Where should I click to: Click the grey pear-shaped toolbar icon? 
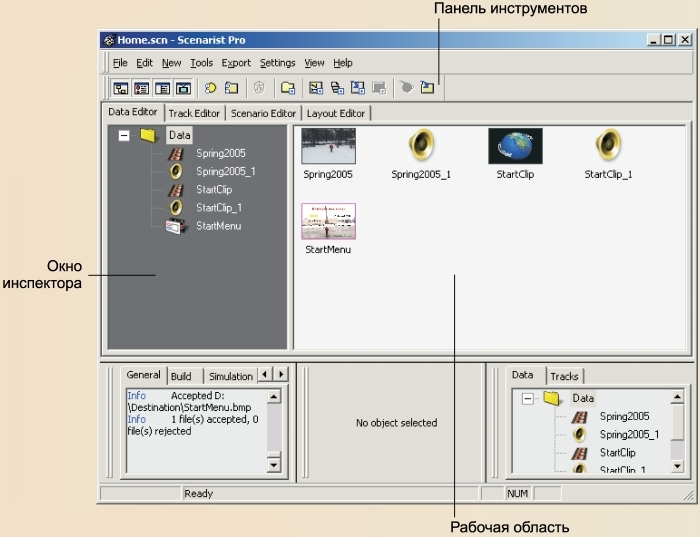click(406, 87)
